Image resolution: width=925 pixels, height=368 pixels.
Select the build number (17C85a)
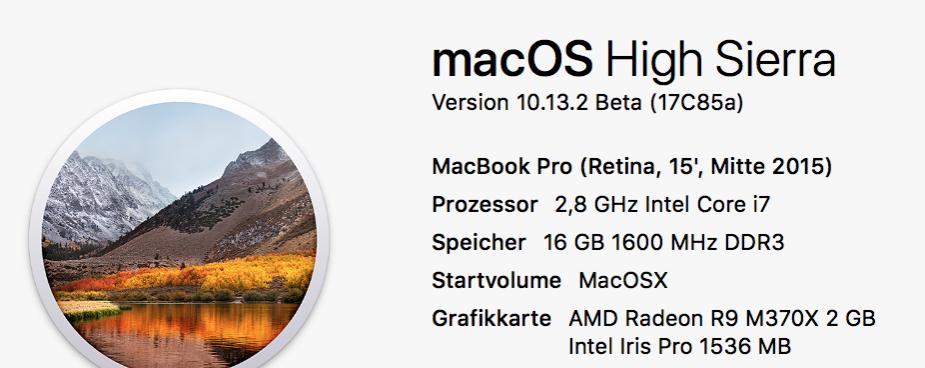pyautogui.click(x=697, y=103)
